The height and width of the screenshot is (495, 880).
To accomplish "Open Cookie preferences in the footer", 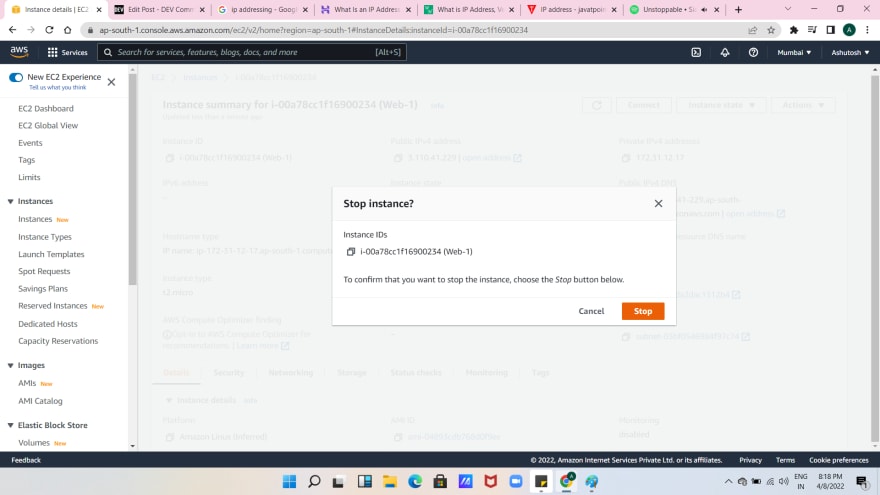I will point(838,460).
